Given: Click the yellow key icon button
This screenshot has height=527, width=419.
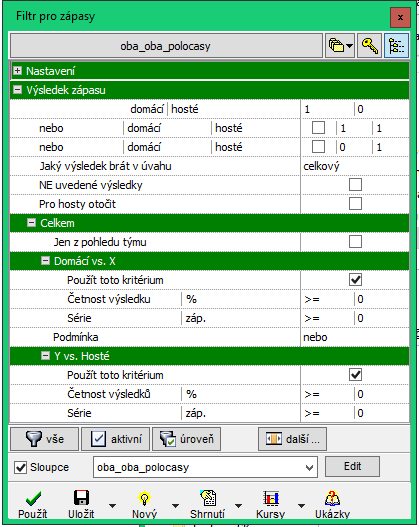Looking at the screenshot, I should [x=369, y=46].
